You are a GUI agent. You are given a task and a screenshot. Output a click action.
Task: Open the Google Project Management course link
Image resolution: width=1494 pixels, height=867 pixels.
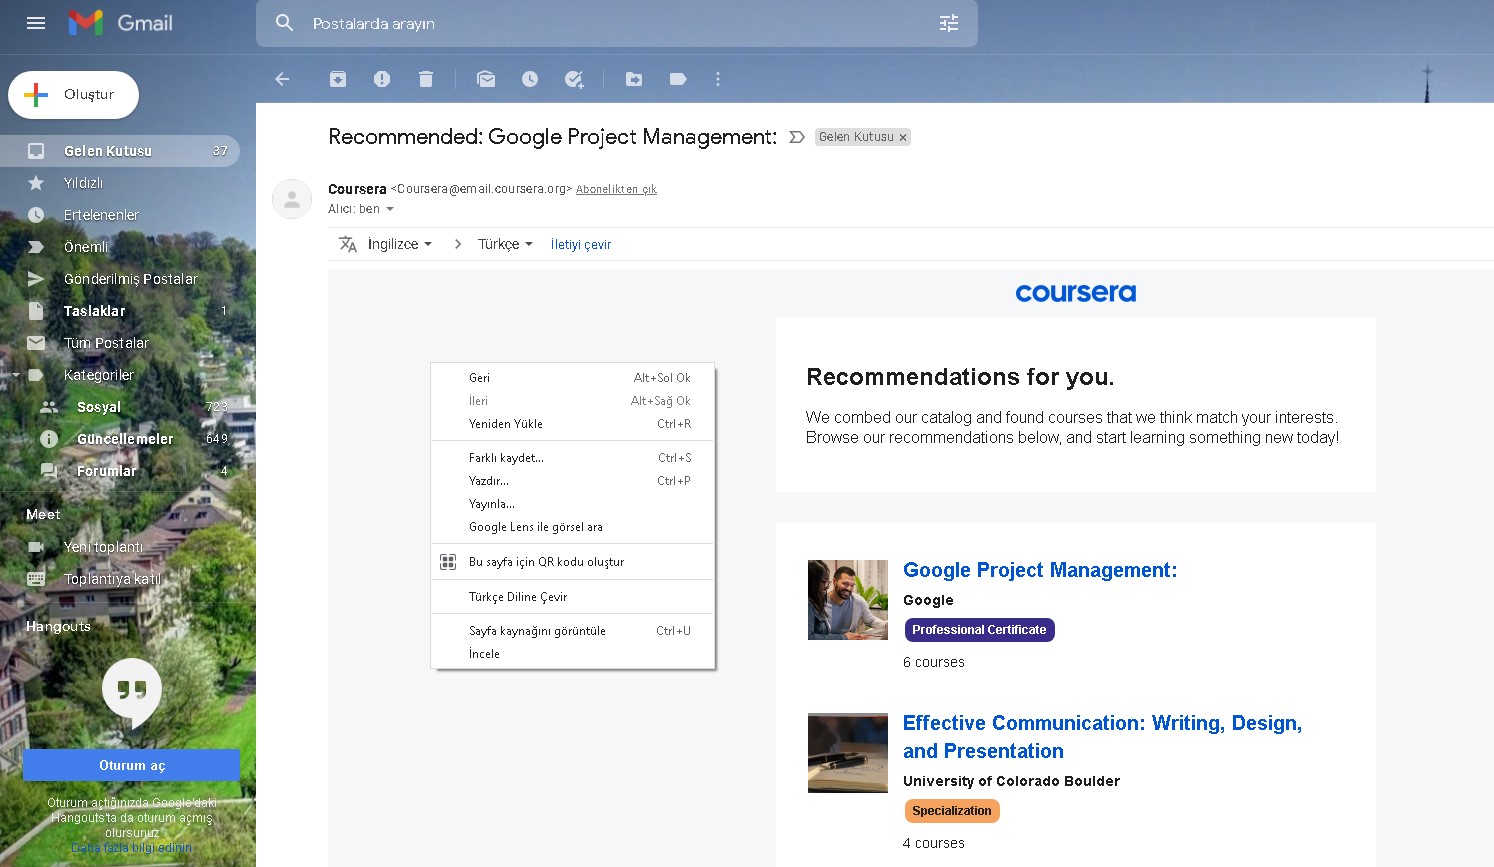tap(1040, 570)
